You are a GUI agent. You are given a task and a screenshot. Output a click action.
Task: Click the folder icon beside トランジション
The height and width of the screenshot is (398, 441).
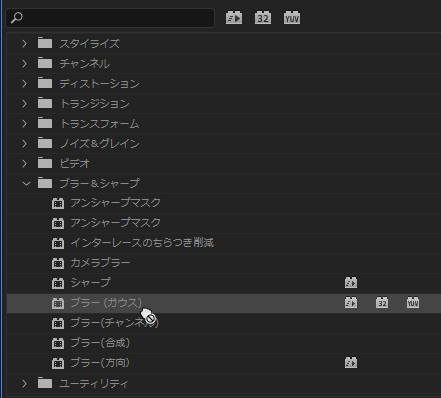click(x=45, y=103)
